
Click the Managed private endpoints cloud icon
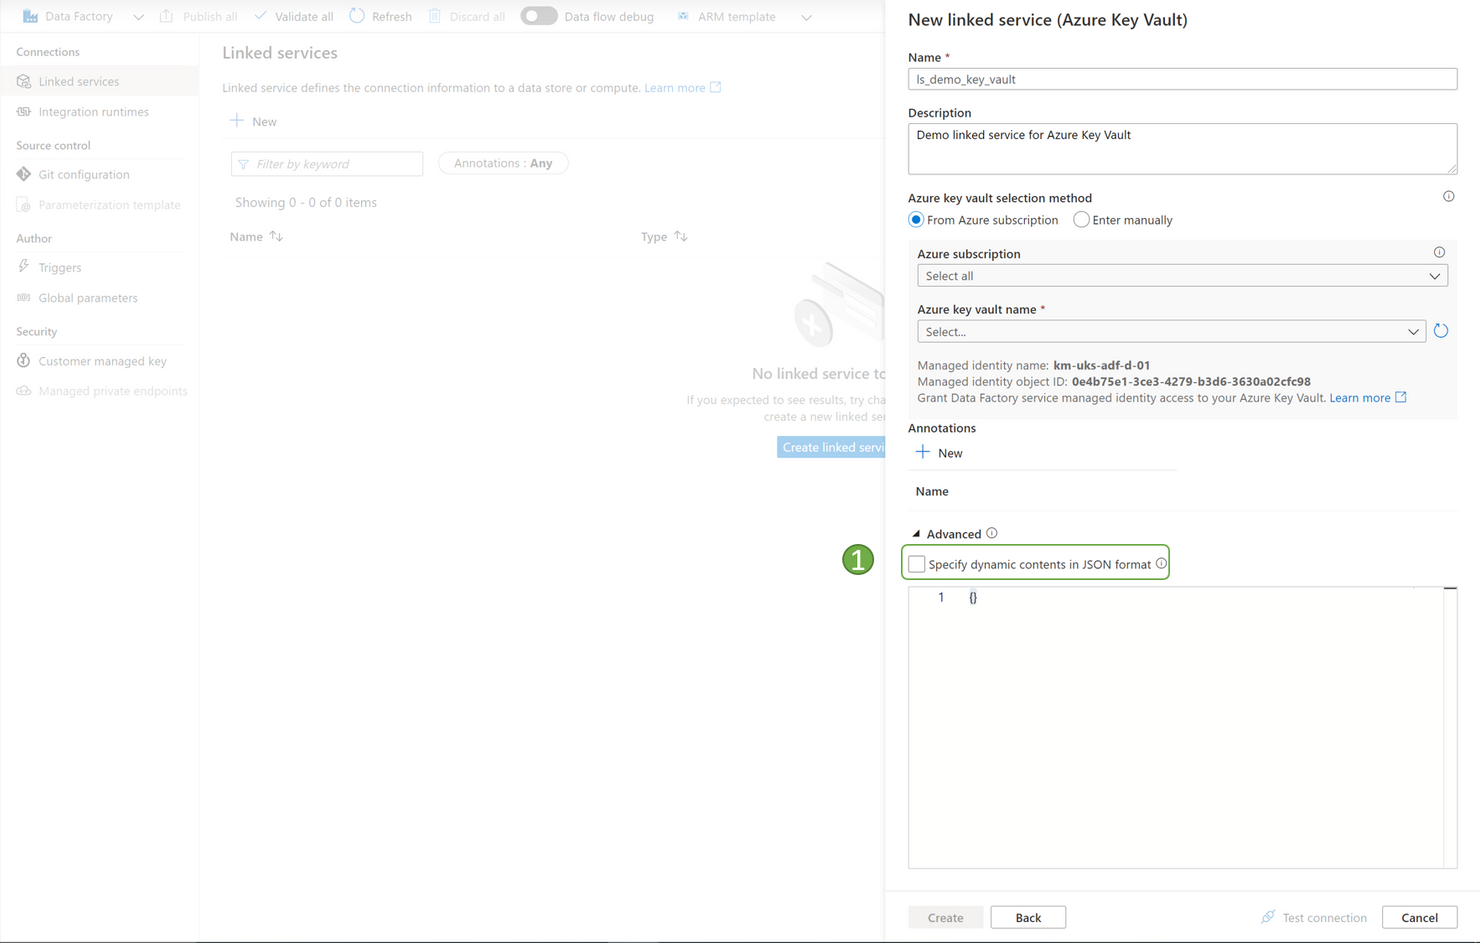click(24, 391)
